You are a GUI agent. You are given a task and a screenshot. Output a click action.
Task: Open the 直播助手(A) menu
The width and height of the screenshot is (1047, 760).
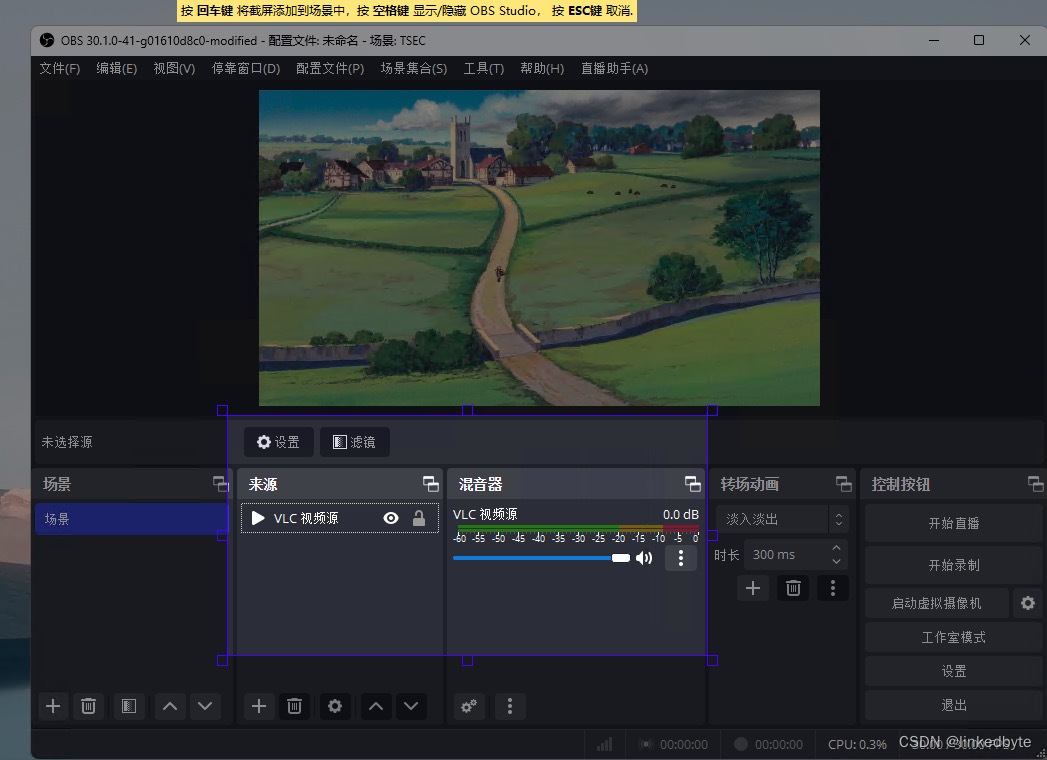click(614, 69)
